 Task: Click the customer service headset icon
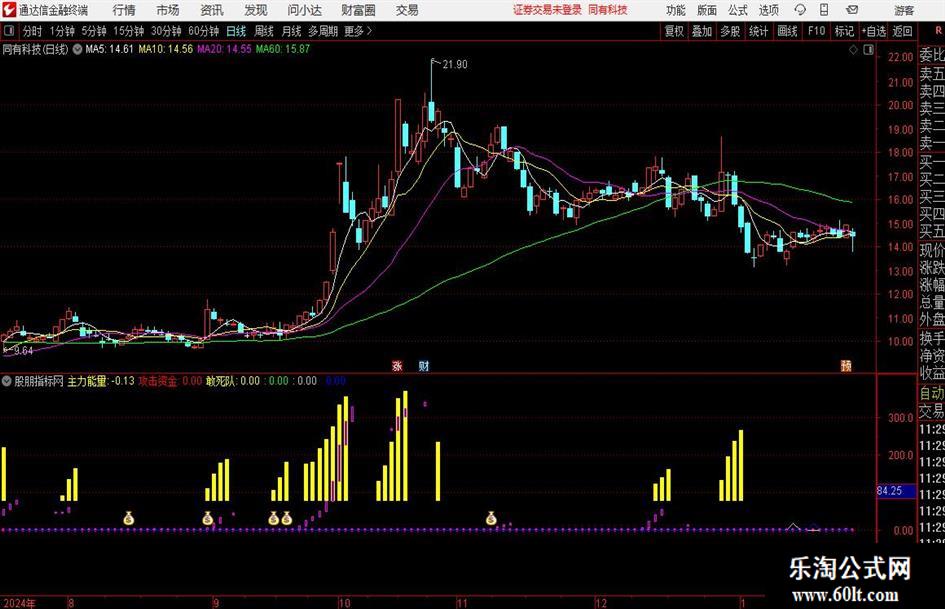point(800,10)
